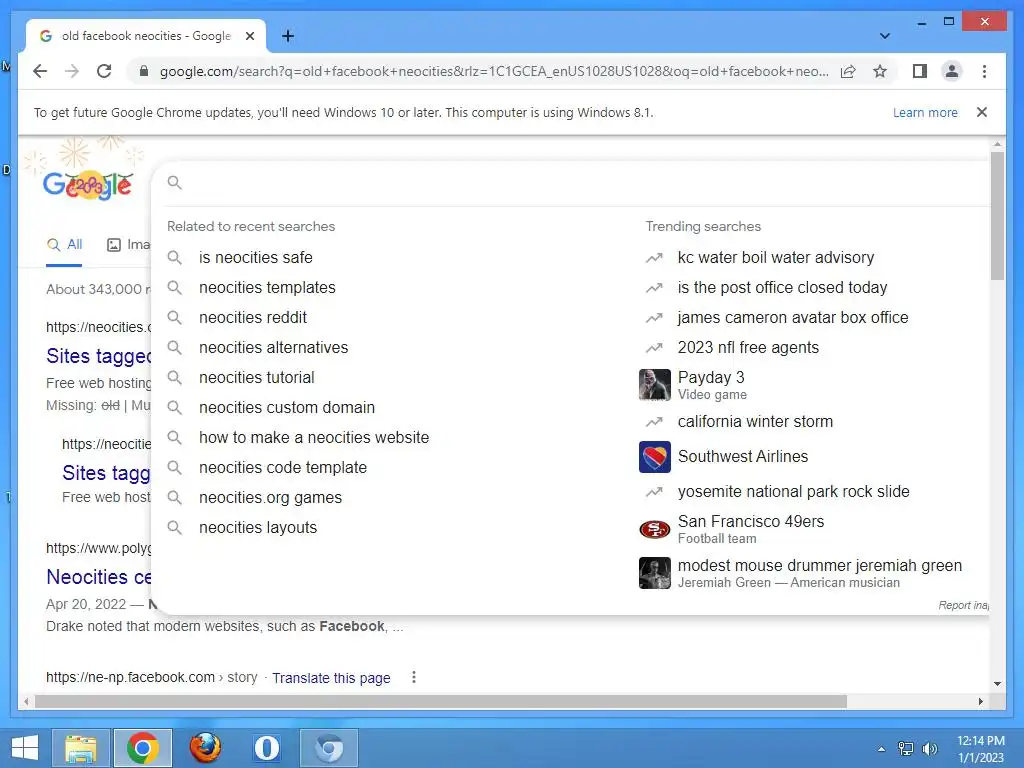Choose 'how to make a neocities website'
This screenshot has width=1024, height=768.
click(314, 438)
